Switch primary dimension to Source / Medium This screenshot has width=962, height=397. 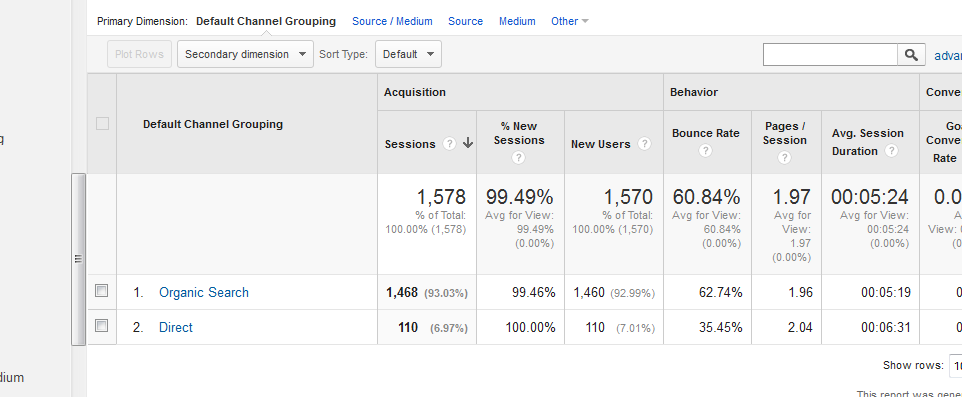coord(392,21)
